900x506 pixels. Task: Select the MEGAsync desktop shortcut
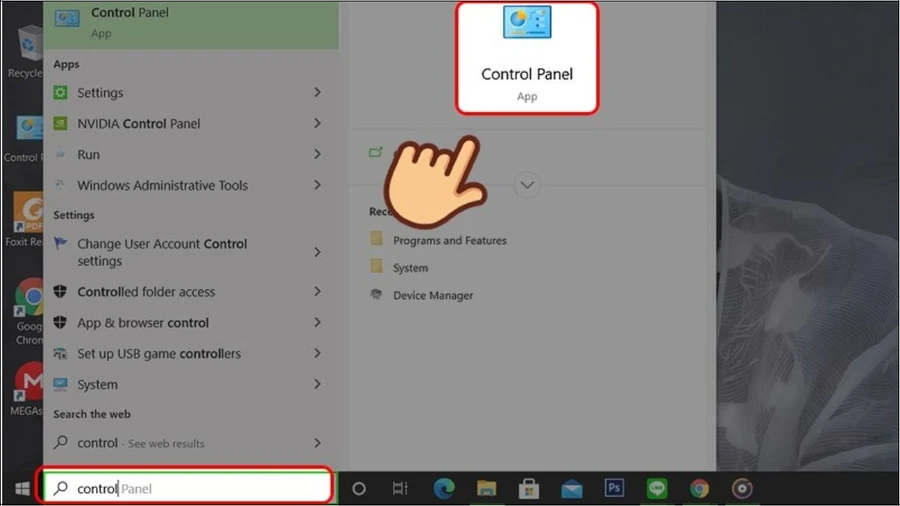[26, 389]
